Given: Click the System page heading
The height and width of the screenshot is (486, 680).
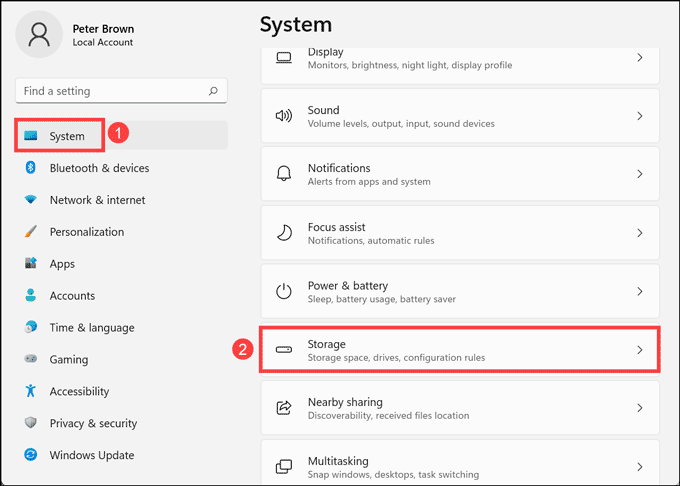Looking at the screenshot, I should (296, 25).
